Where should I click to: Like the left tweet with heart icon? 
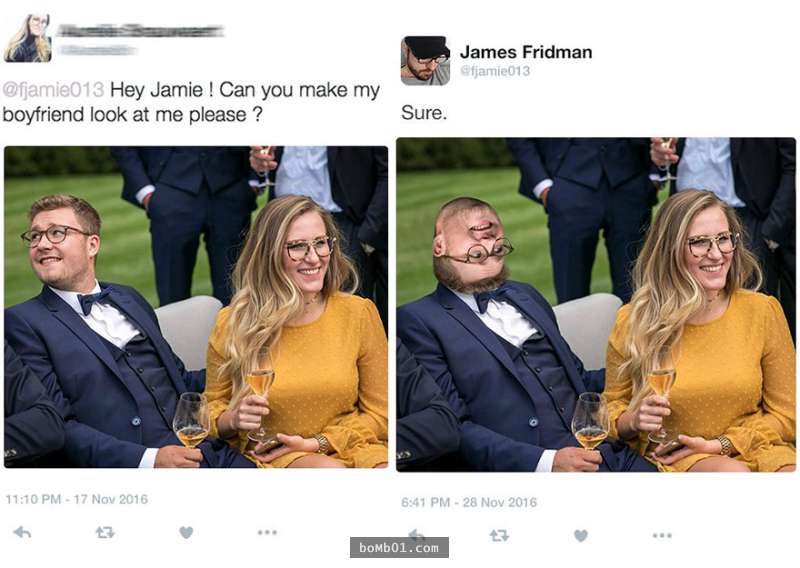tap(186, 533)
